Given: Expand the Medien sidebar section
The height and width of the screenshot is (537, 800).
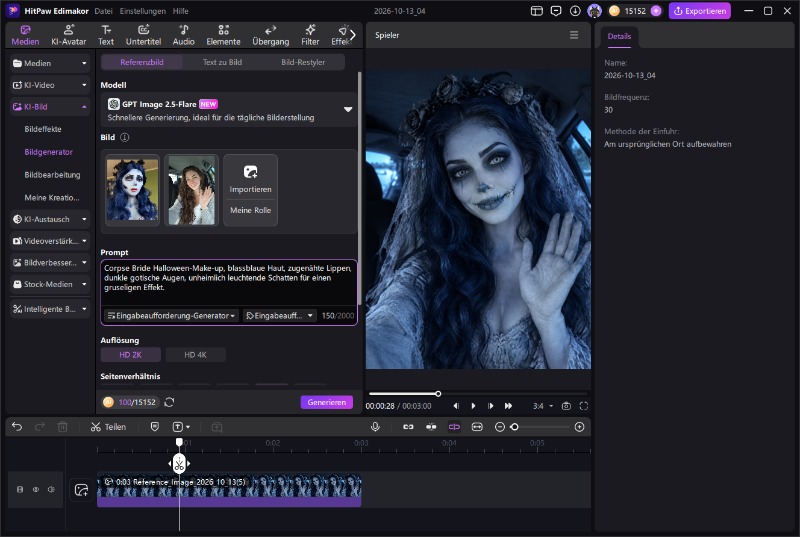Looking at the screenshot, I should 49,63.
